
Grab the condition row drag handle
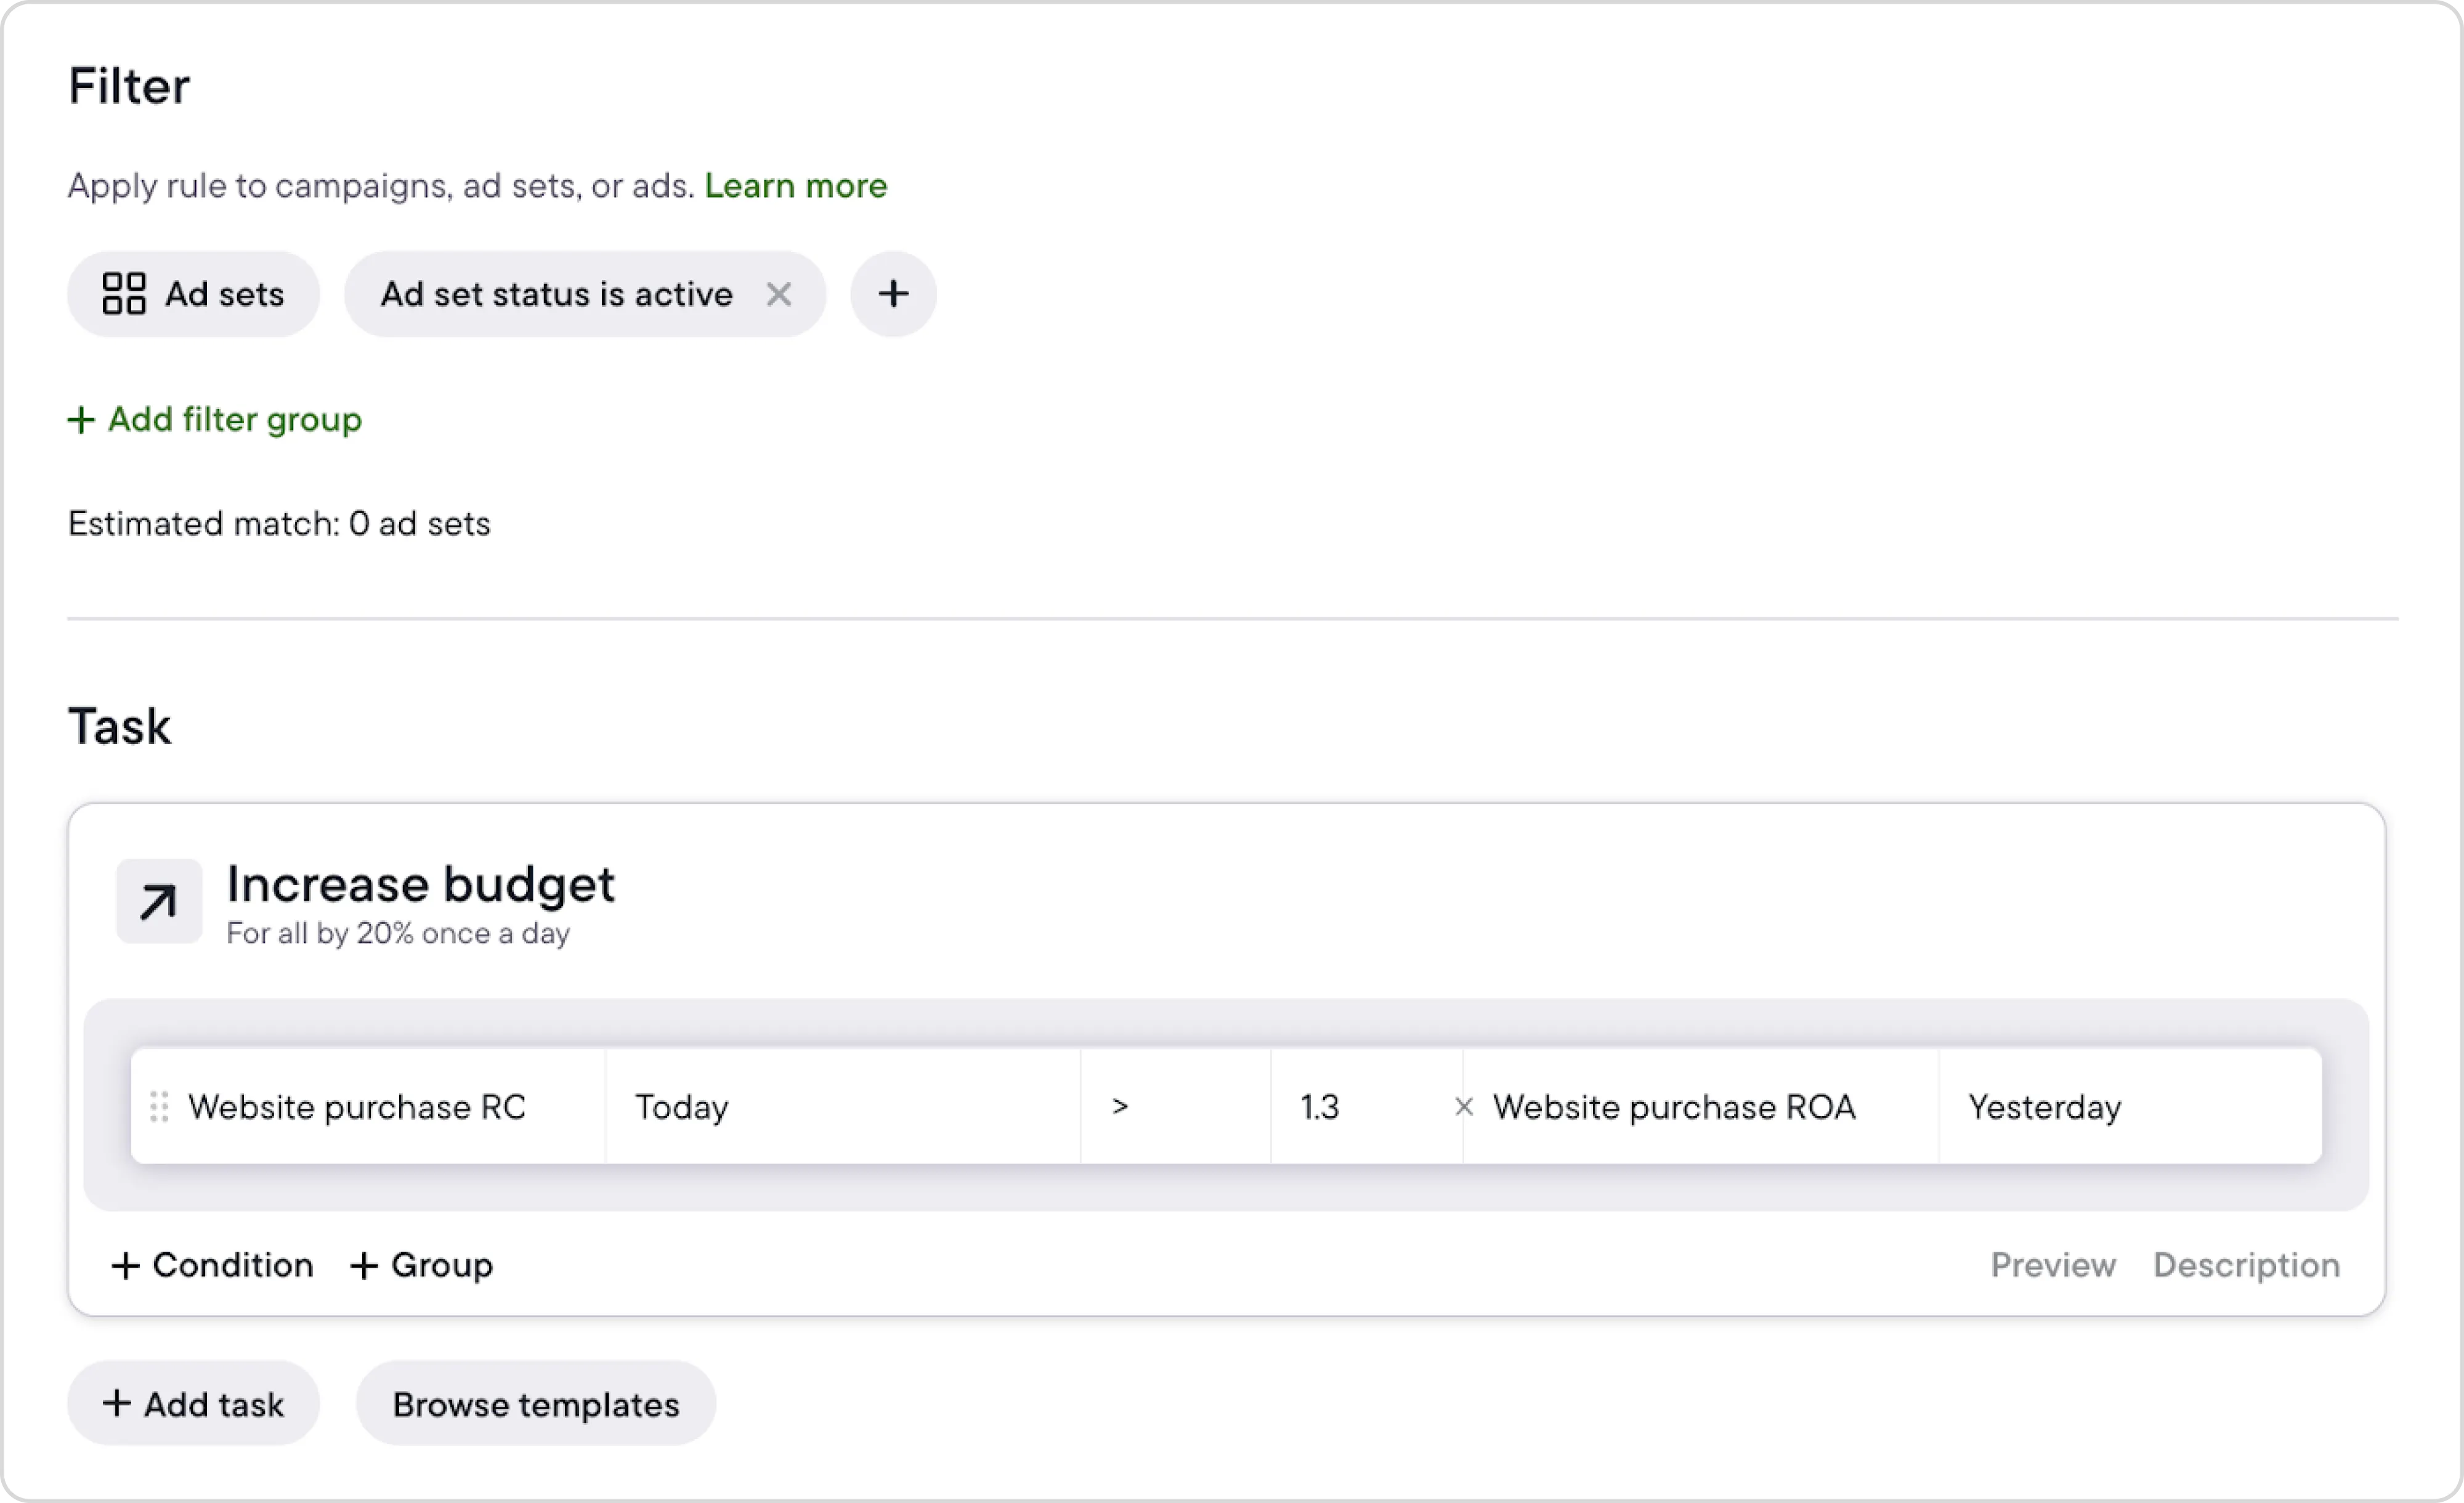(159, 1107)
